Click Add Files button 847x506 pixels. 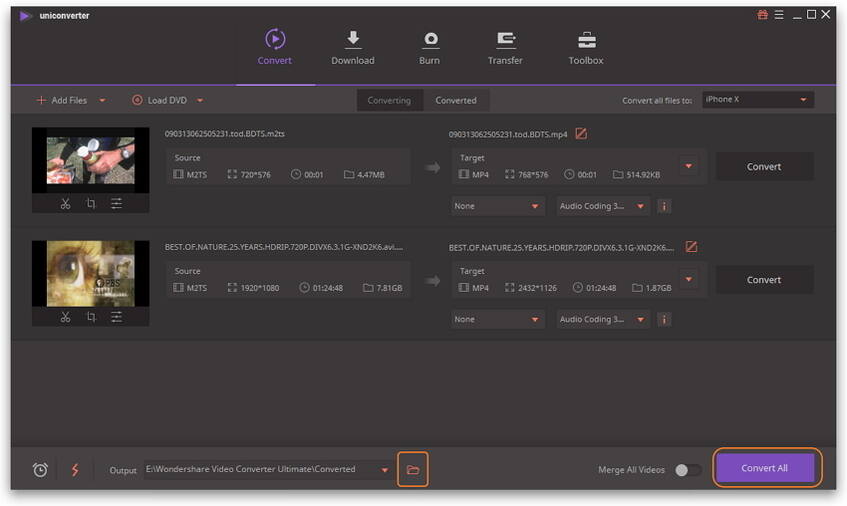62,100
